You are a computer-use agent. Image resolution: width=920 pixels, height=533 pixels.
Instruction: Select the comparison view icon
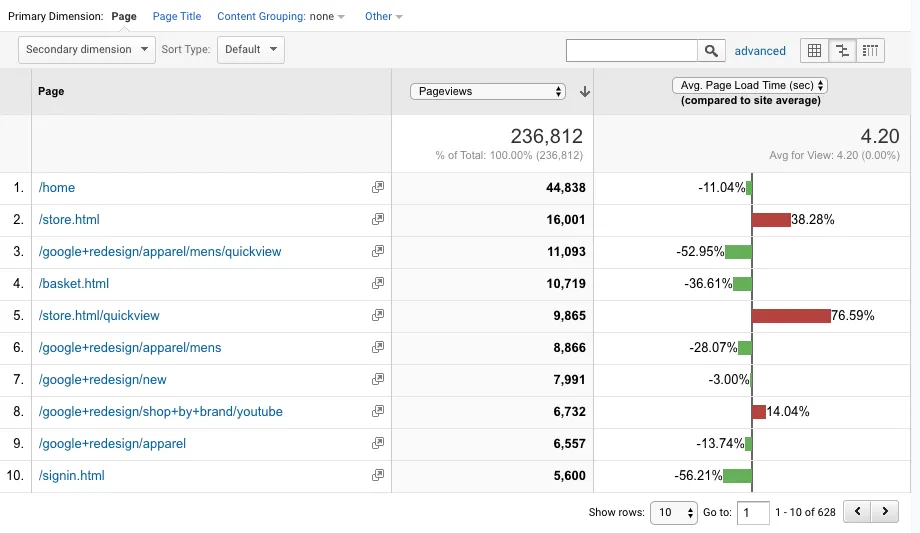pyautogui.click(x=842, y=50)
